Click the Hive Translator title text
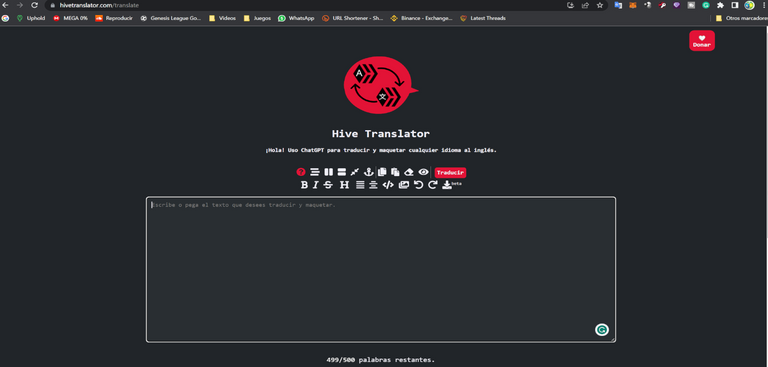Screen dimensions: 768x367 click(x=381, y=133)
